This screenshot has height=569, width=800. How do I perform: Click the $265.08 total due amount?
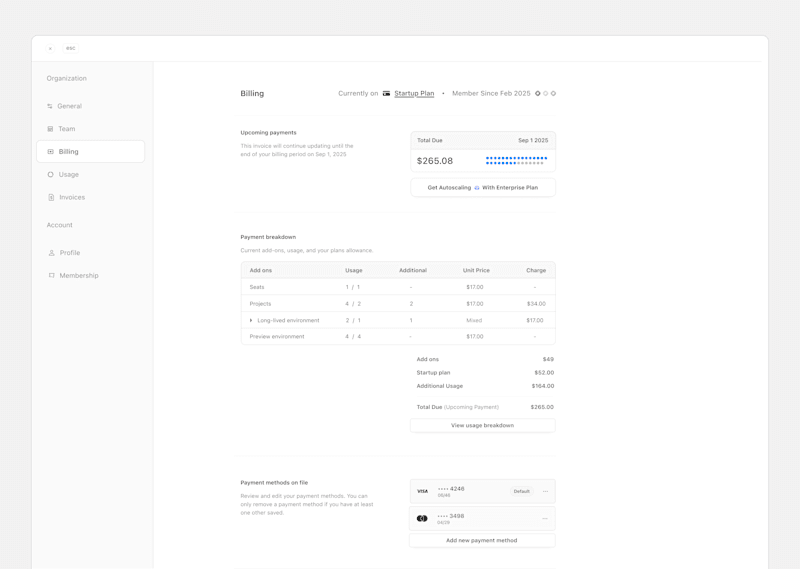pyautogui.click(x=435, y=161)
